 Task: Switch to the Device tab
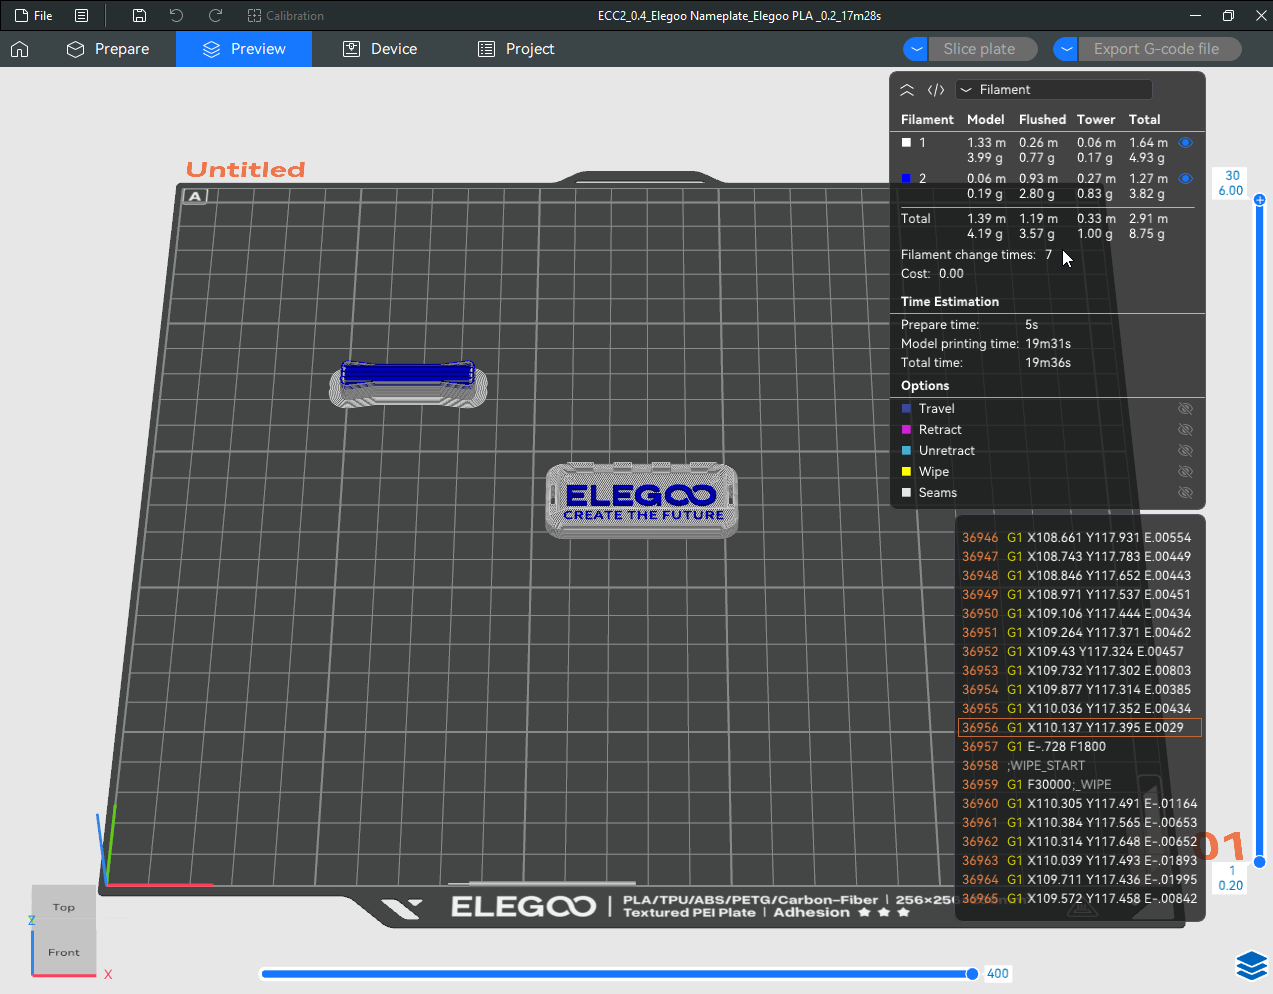pyautogui.click(x=380, y=49)
